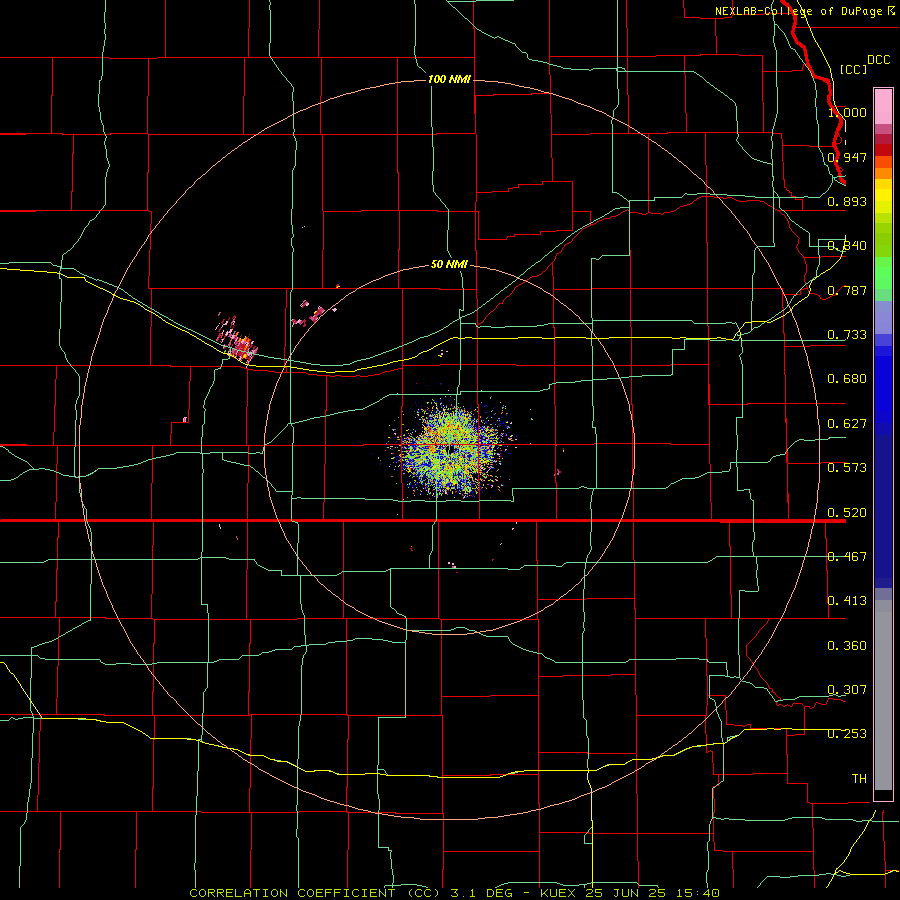
Task: Pick the gray color bar segment
Action: tap(883, 695)
